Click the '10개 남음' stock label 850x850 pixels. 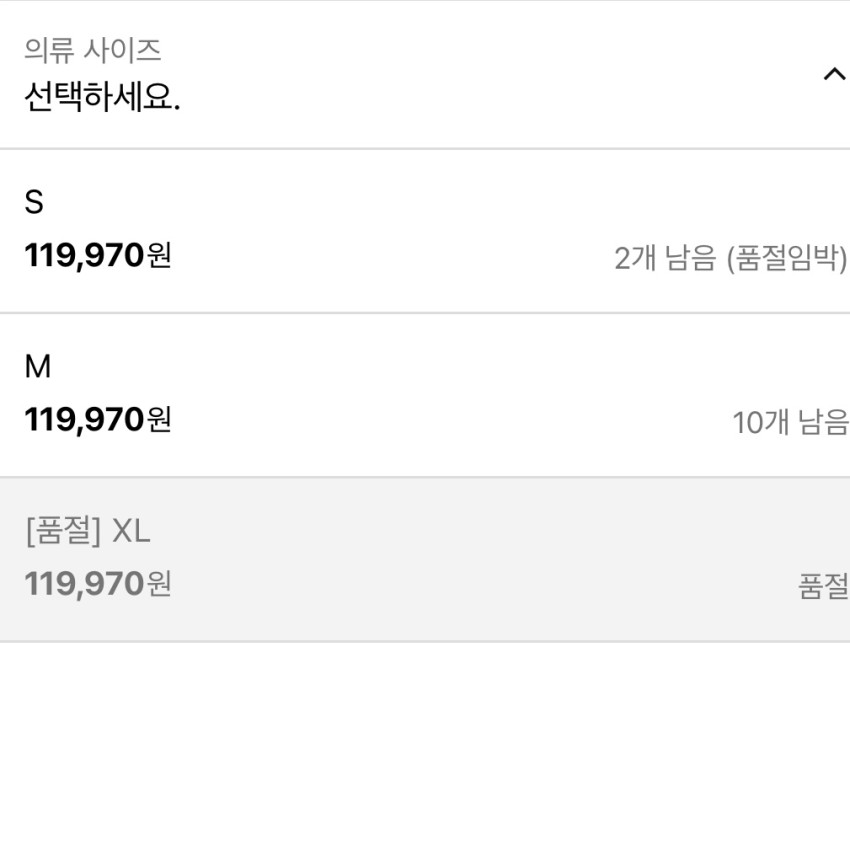click(x=790, y=423)
